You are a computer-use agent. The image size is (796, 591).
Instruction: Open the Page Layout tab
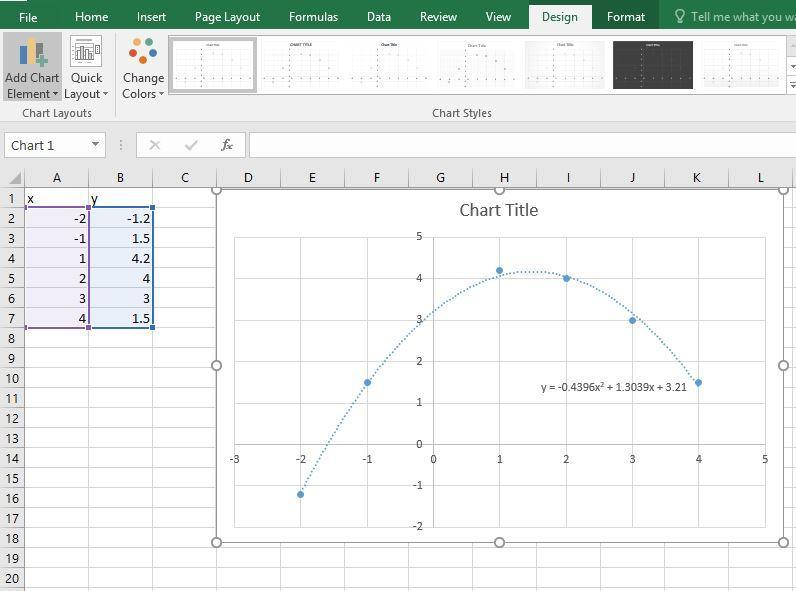pos(227,17)
